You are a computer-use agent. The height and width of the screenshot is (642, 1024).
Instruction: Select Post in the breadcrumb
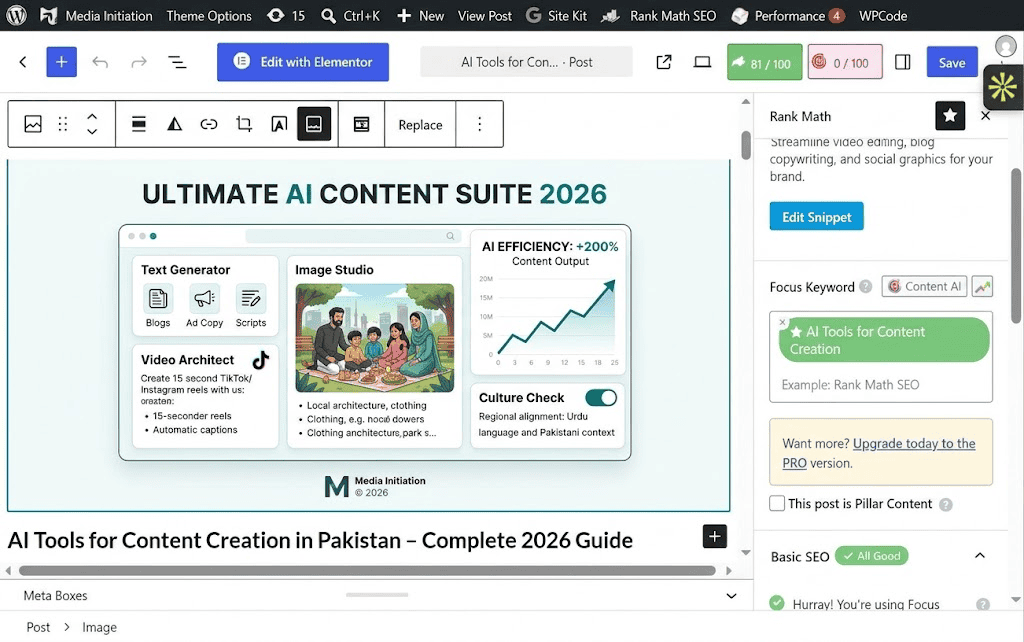(x=38, y=627)
